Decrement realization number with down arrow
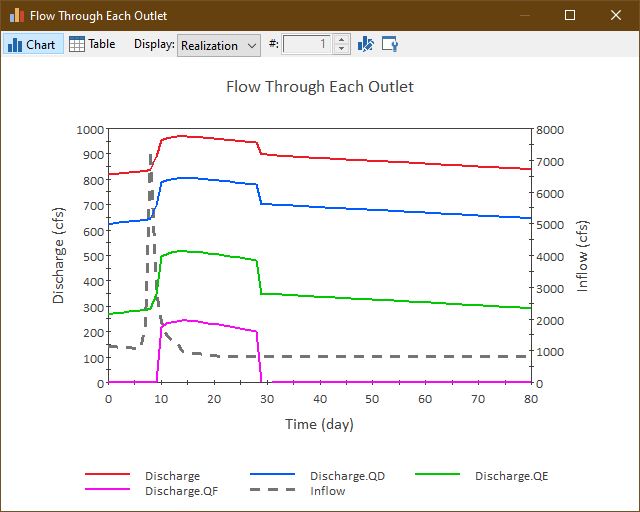The height and width of the screenshot is (512, 640). (342, 49)
